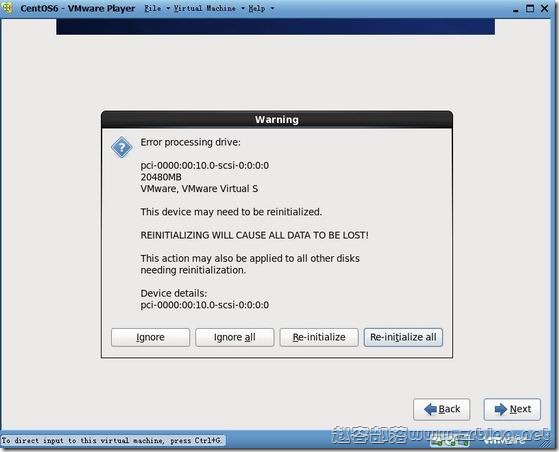The image size is (559, 452).
Task: Click the Ignore button
Action: [150, 337]
